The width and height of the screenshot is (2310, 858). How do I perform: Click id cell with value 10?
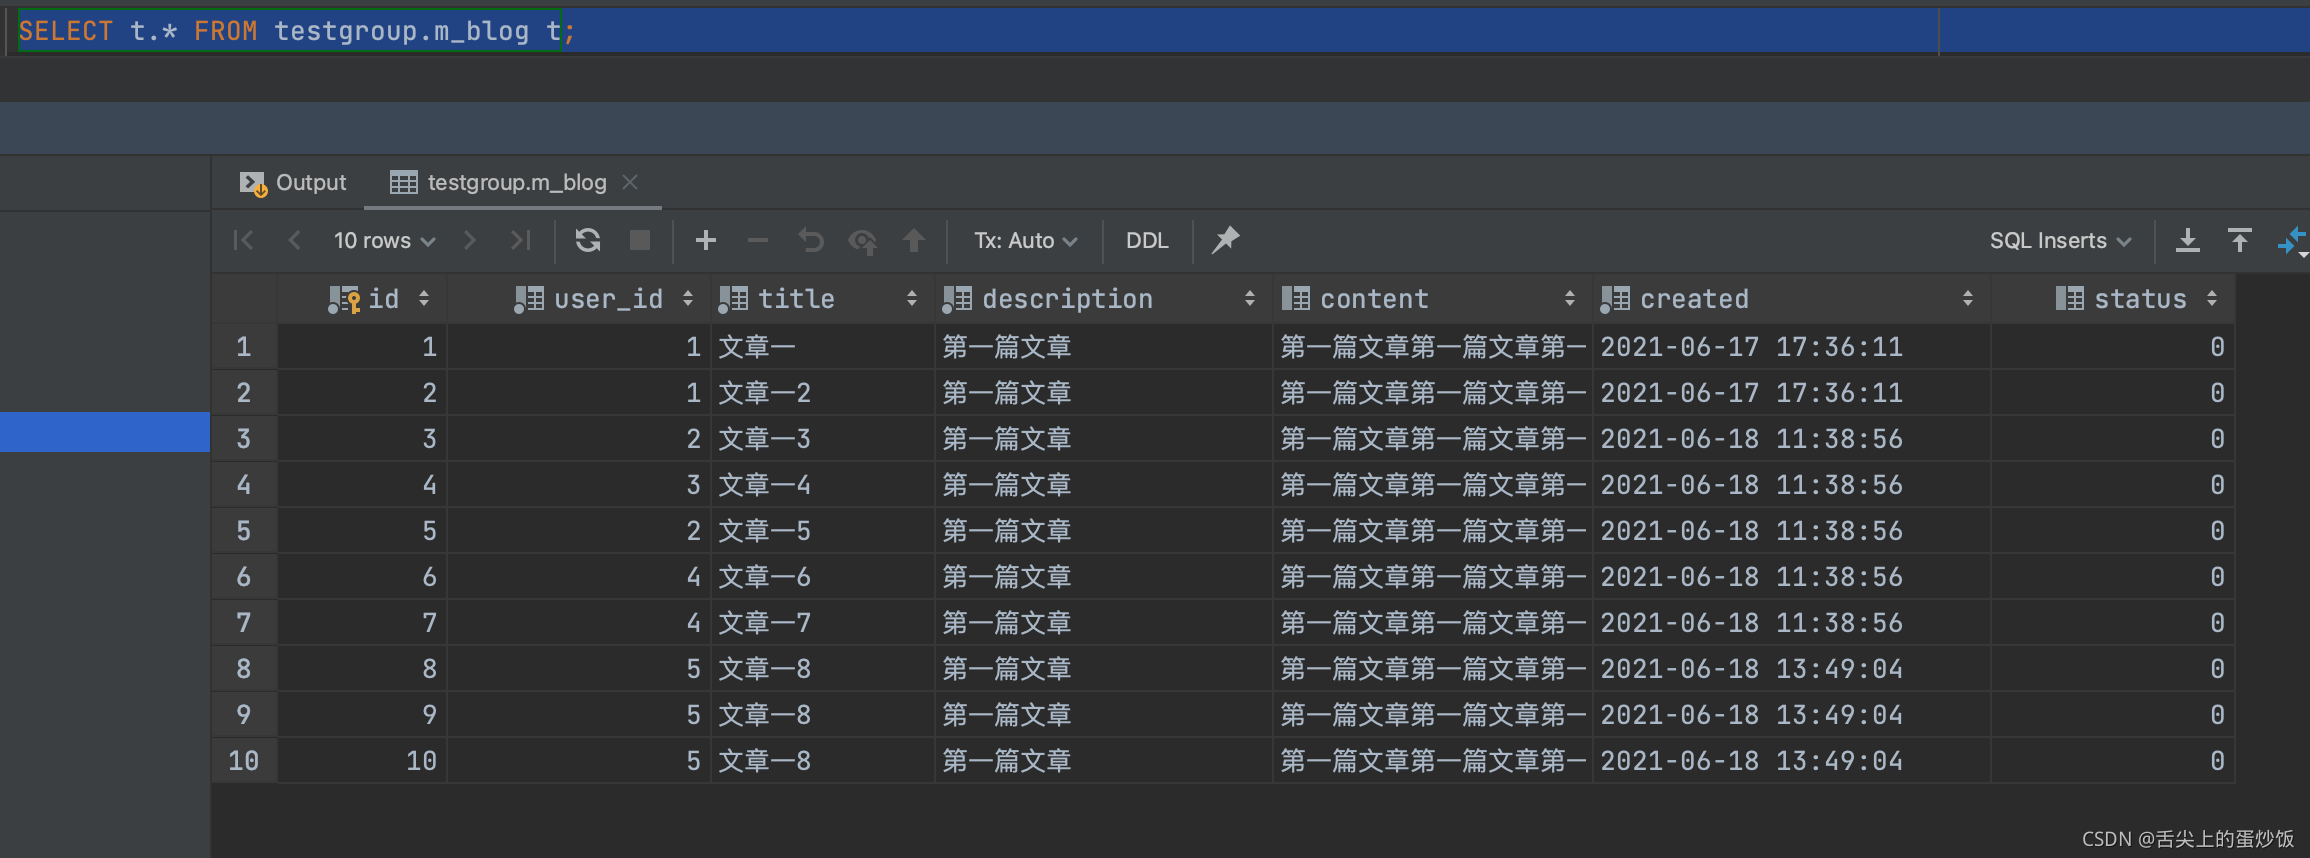pos(363,761)
